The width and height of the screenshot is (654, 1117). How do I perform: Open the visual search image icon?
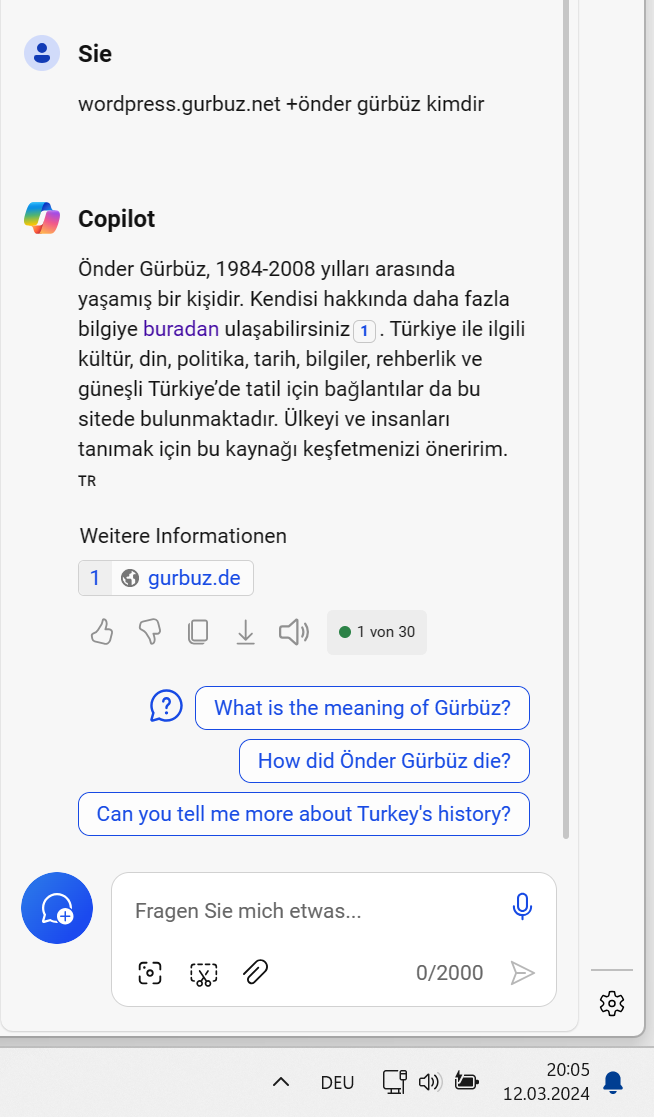click(150, 973)
